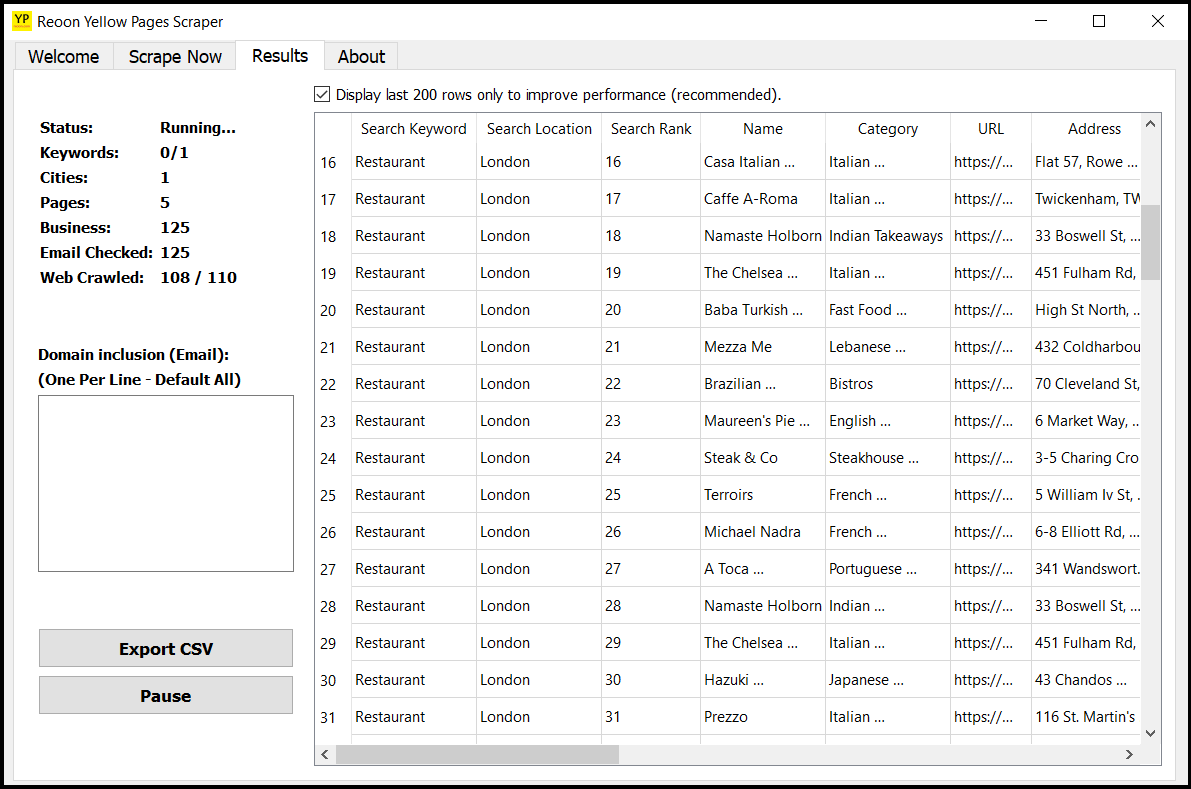Select the Results tab
Screen dimensions: 1191x789
point(280,55)
